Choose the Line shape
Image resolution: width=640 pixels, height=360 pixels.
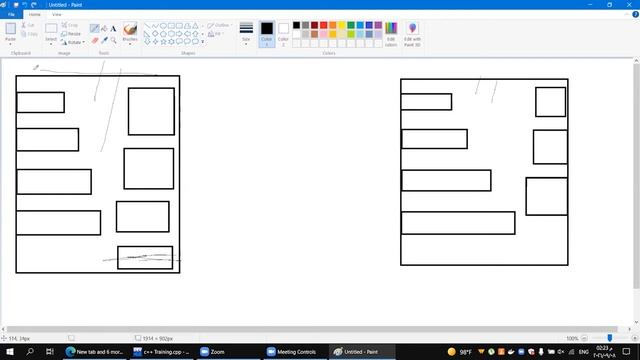(147, 26)
